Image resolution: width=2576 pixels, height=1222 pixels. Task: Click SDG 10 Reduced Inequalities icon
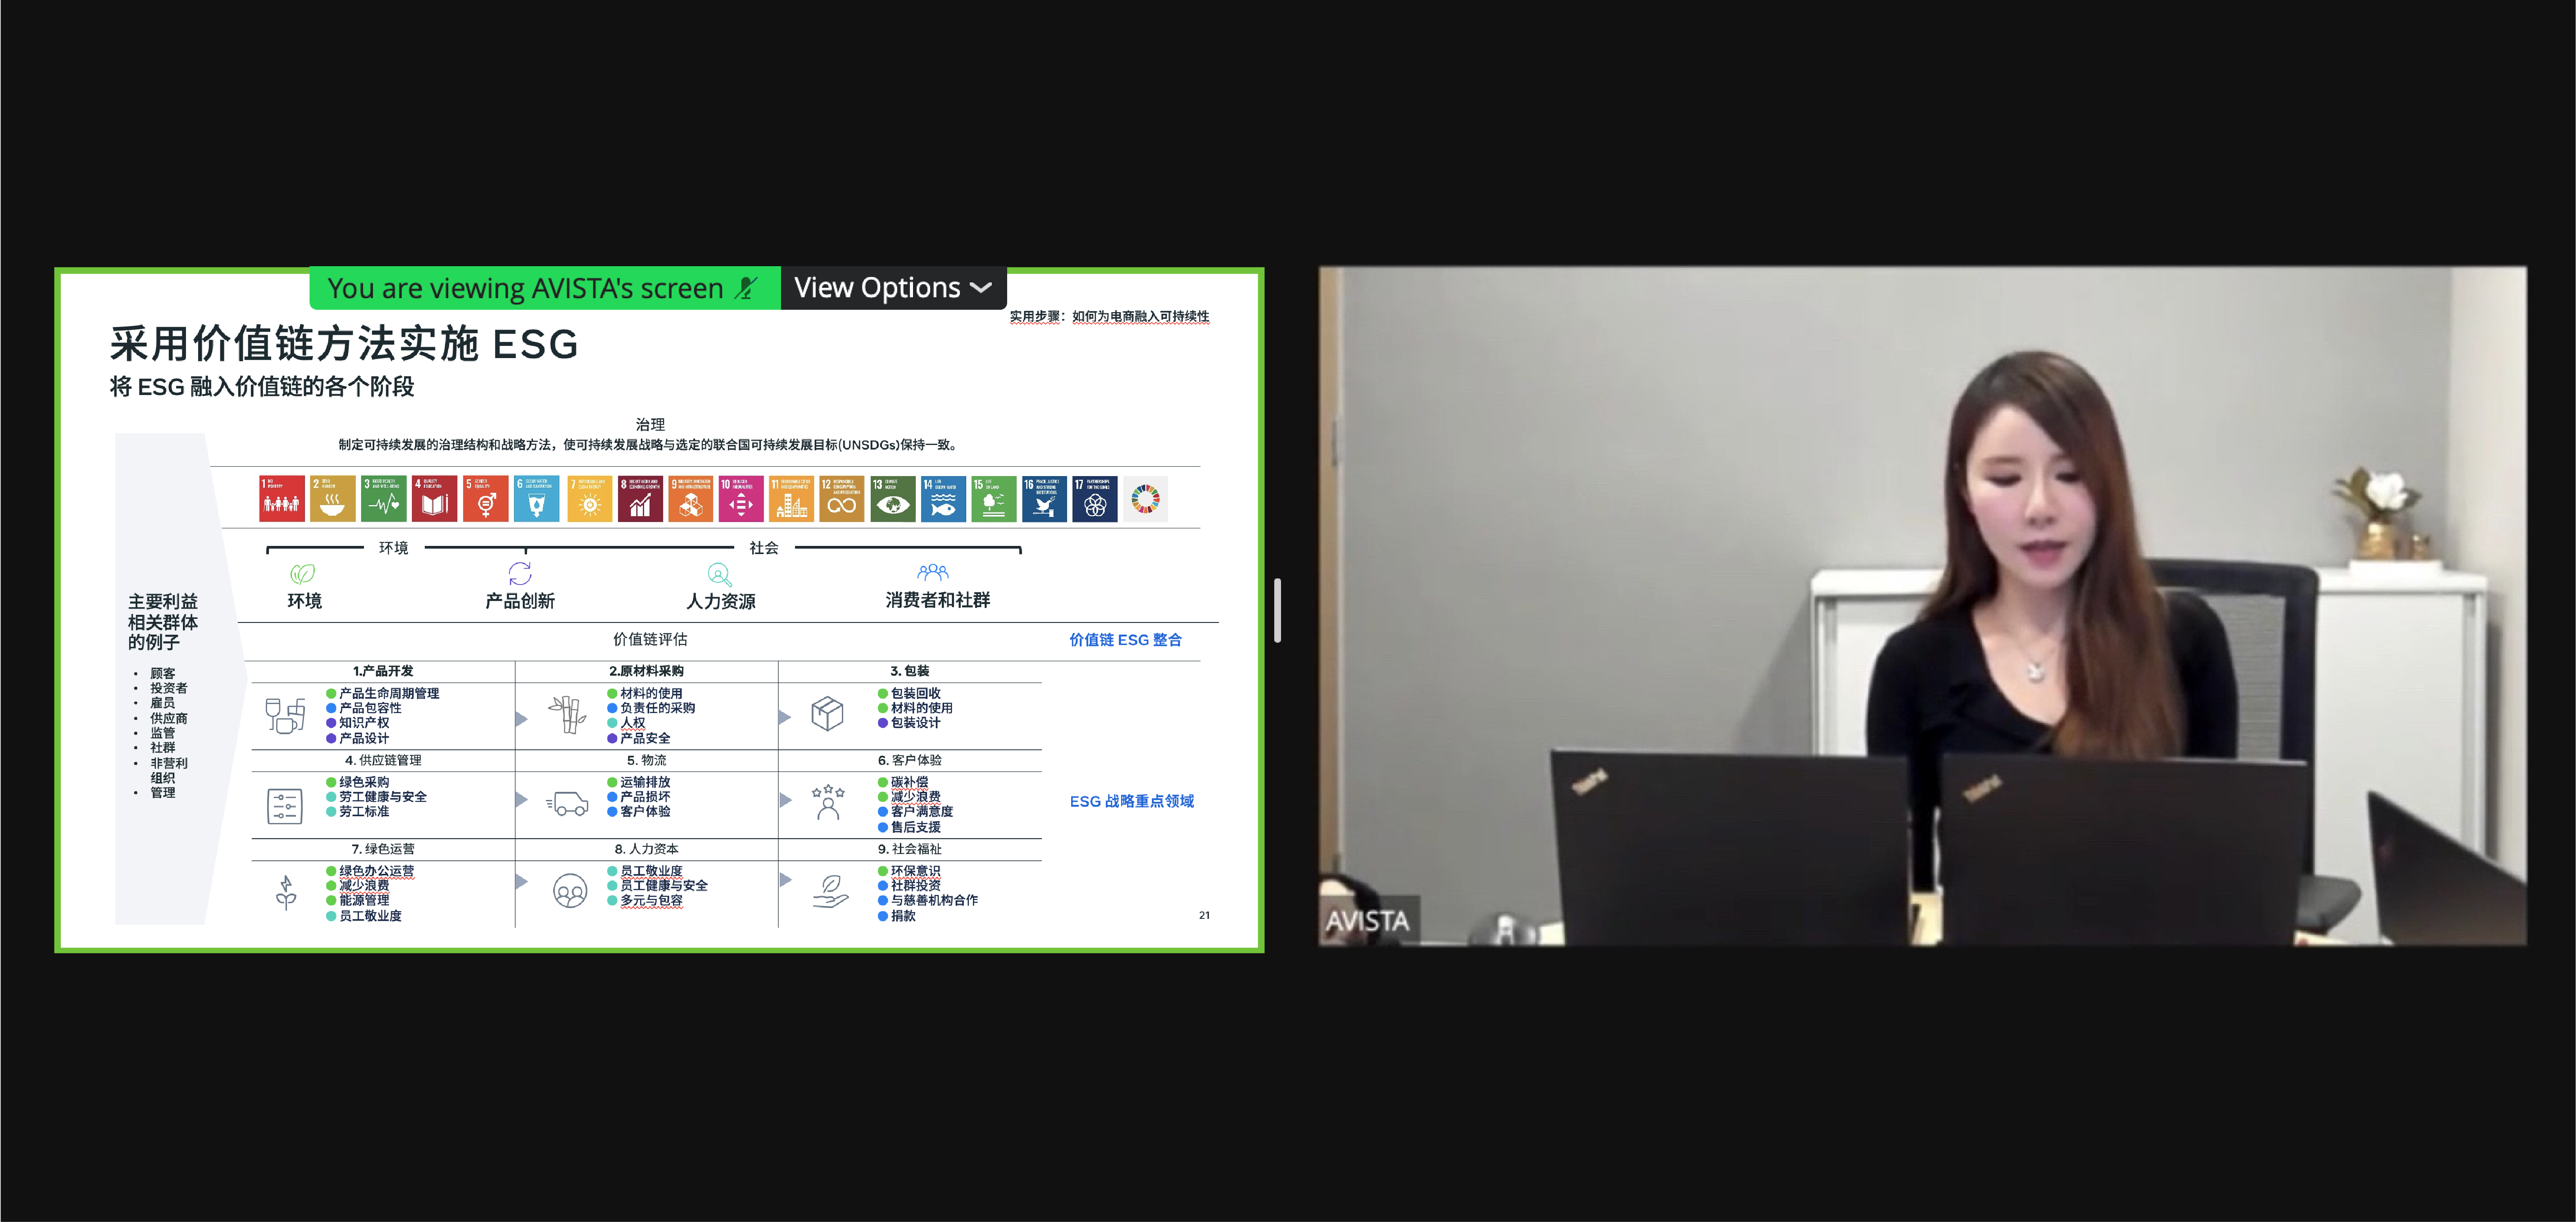coord(741,498)
